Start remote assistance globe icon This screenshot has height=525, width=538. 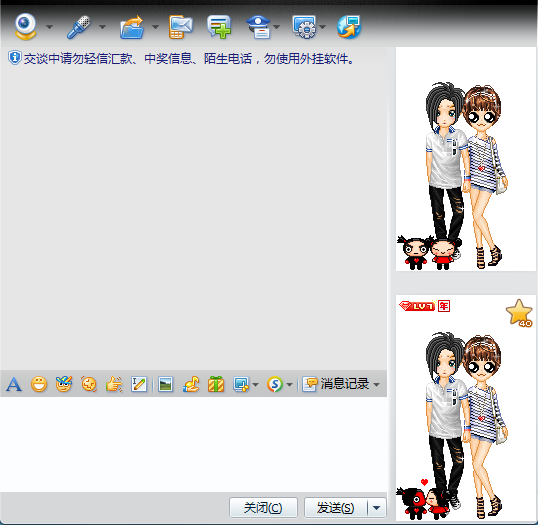coord(349,27)
